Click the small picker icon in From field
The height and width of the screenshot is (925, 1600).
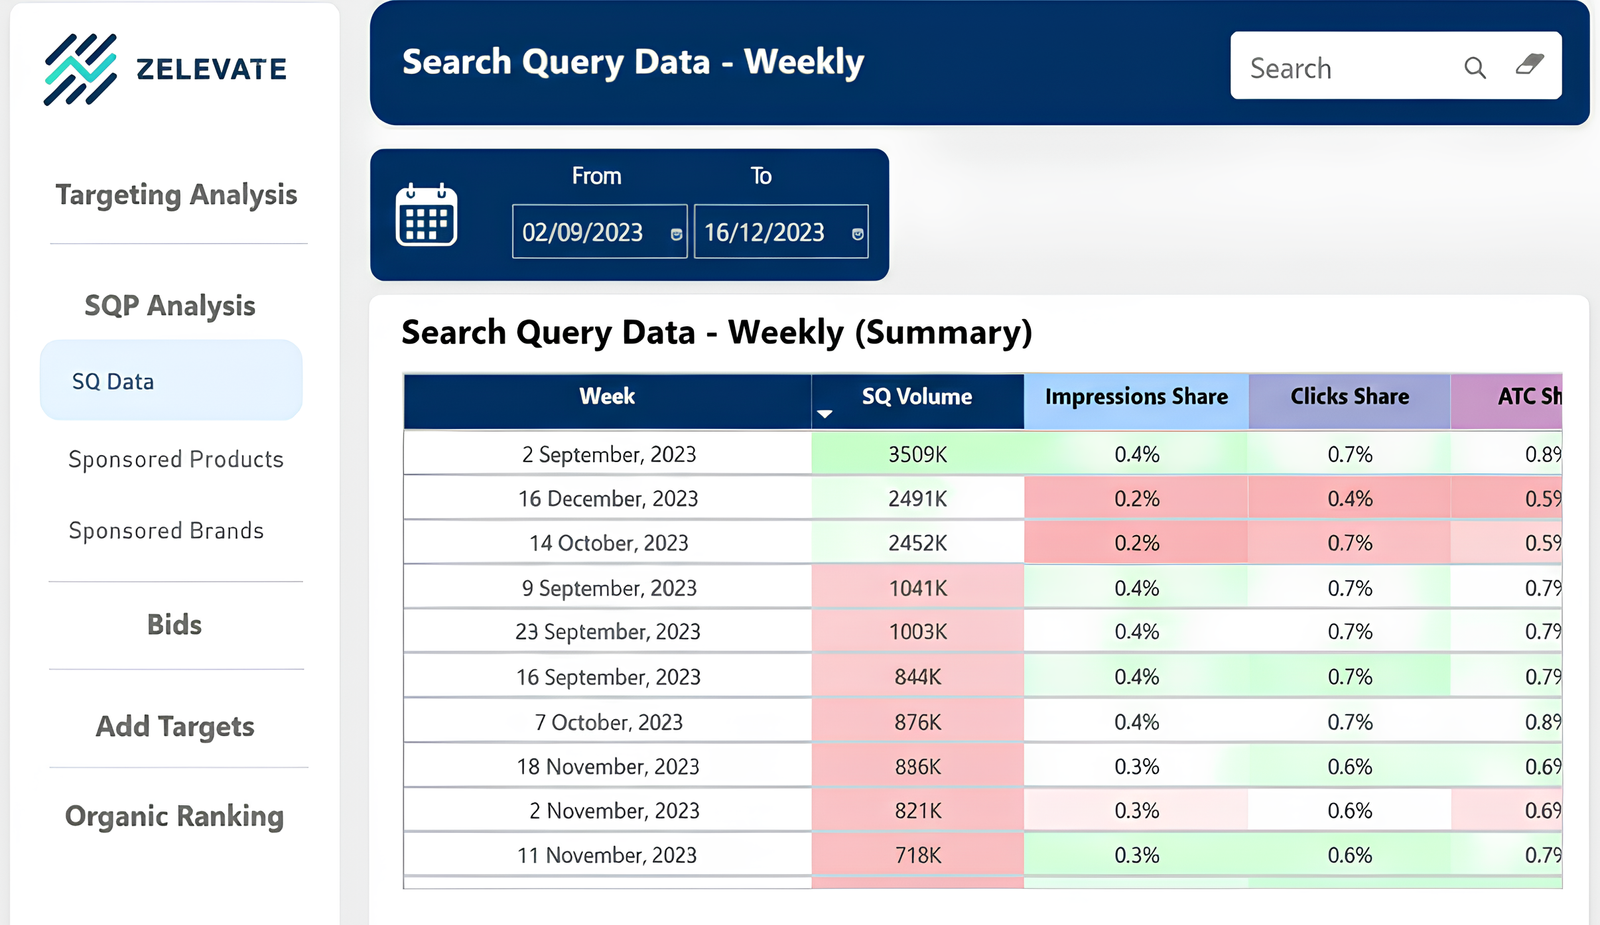point(677,232)
